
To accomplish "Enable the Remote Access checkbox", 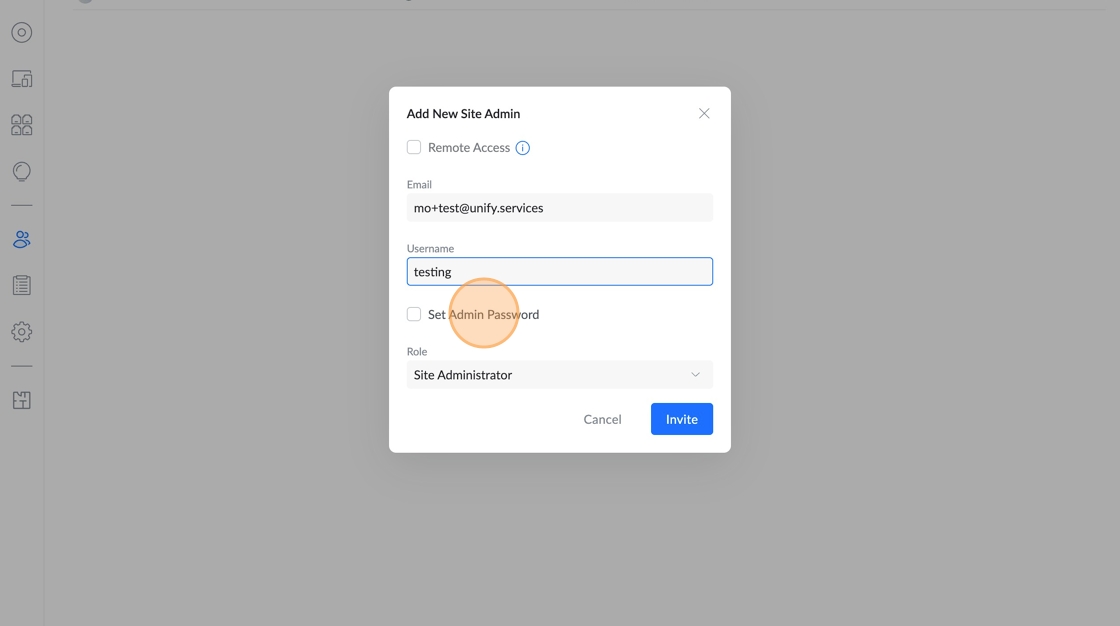I will pos(414,147).
